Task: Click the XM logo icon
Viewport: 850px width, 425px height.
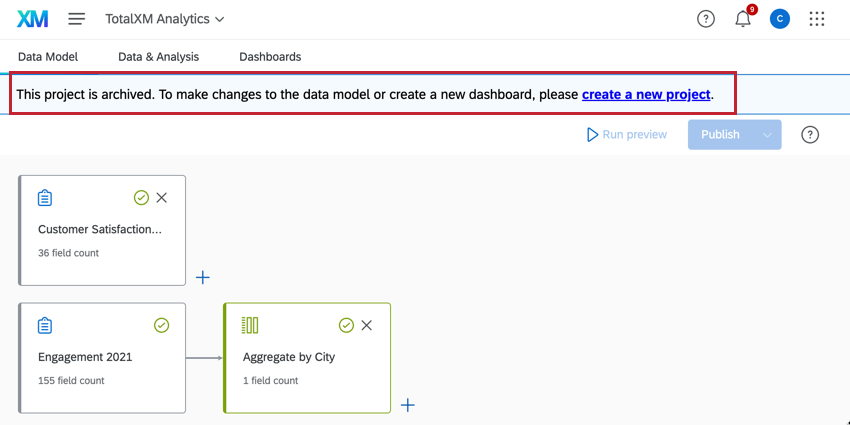Action: pos(32,19)
